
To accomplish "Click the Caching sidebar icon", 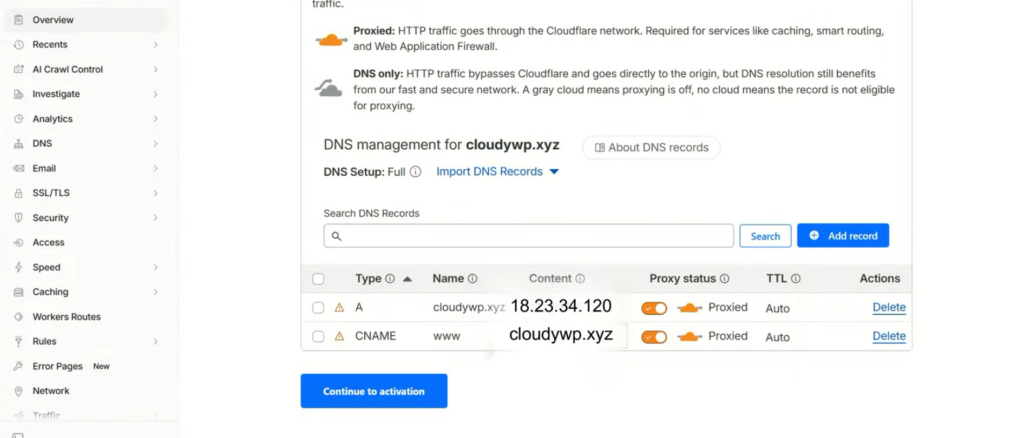I will click(18, 292).
